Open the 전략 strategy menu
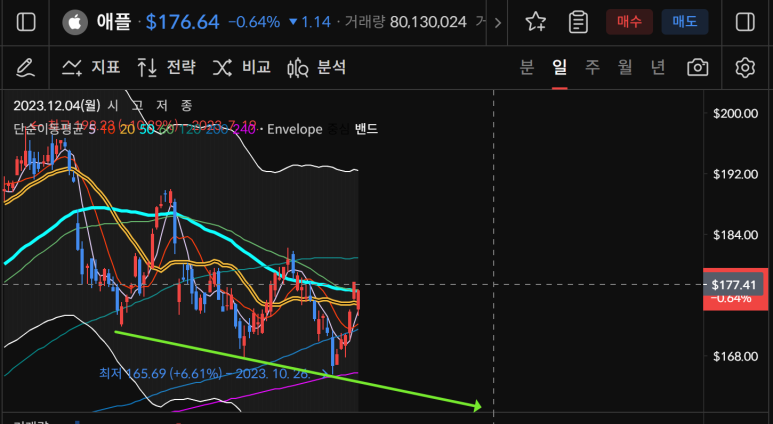 pyautogui.click(x=167, y=67)
